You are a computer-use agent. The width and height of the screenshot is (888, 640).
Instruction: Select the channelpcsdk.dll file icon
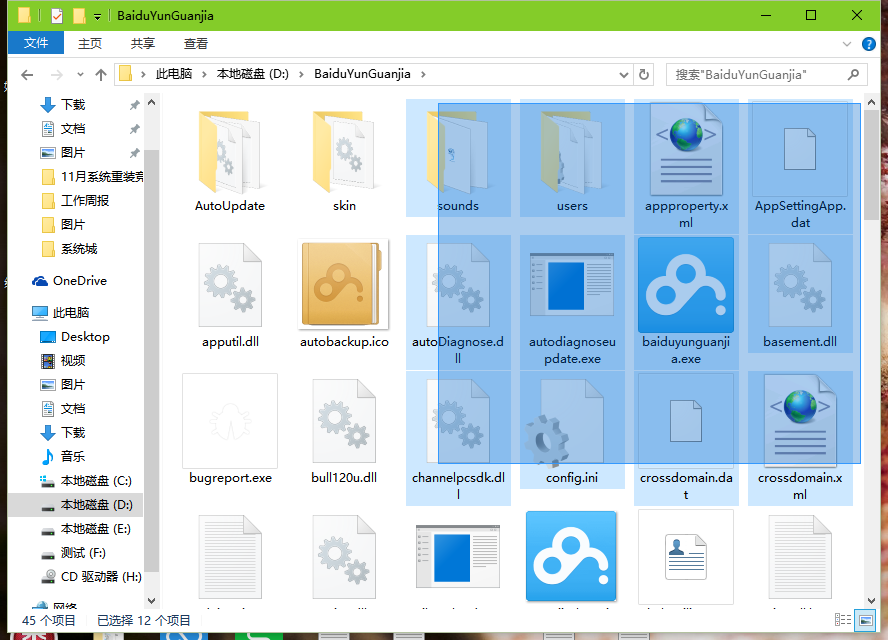click(x=458, y=421)
